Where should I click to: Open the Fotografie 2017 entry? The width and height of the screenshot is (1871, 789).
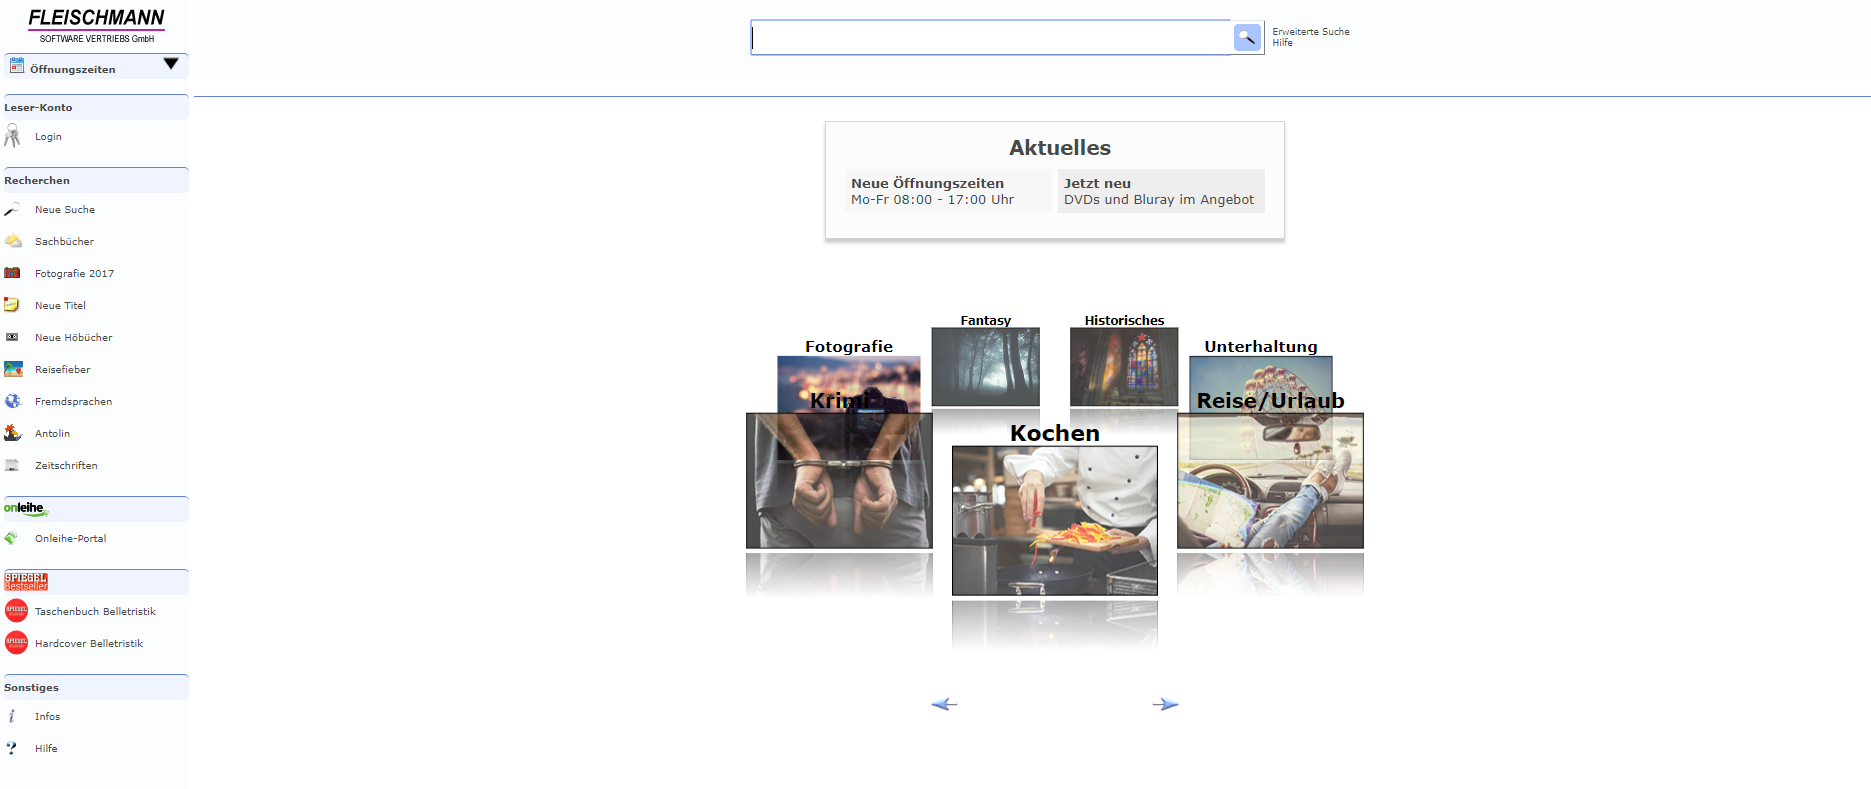pos(74,274)
